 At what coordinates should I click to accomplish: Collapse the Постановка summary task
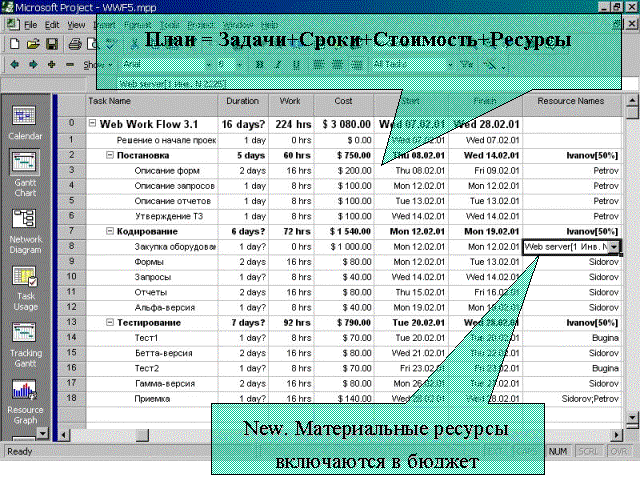coord(110,155)
